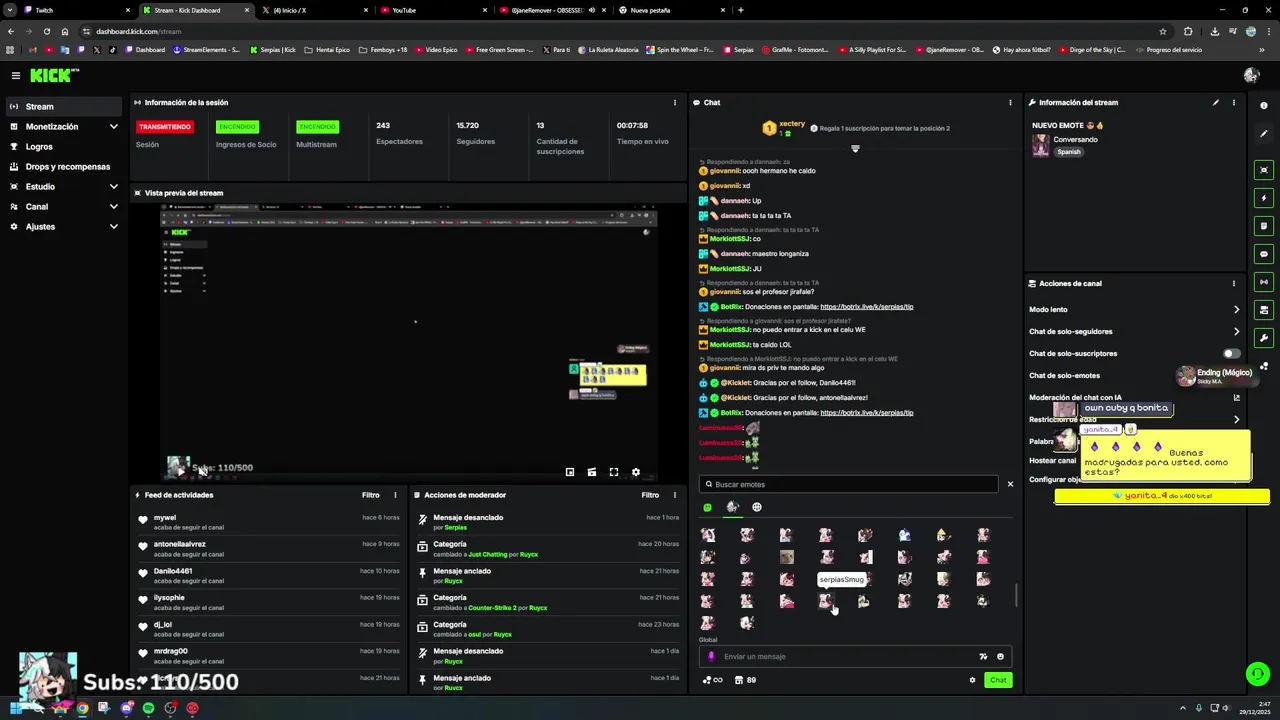Select the global emotes tab
1280x720 pixels.
(x=757, y=508)
